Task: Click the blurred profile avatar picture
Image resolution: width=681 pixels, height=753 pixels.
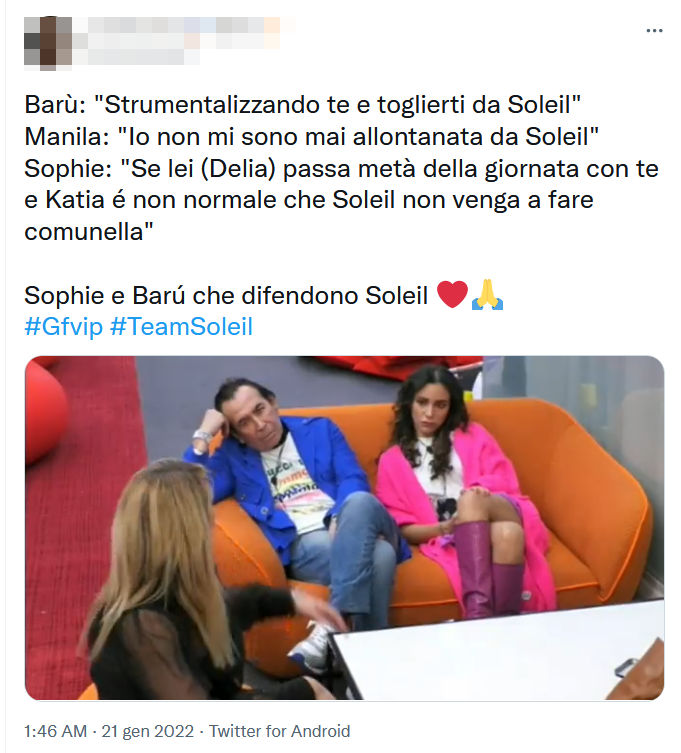Action: pyautogui.click(x=48, y=43)
